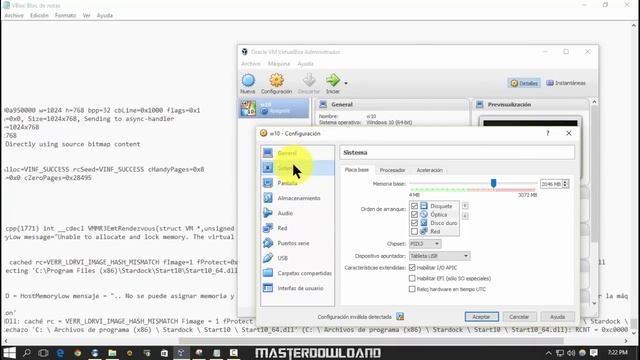
Task: Click volume icon in system tray
Action: (x=571, y=353)
